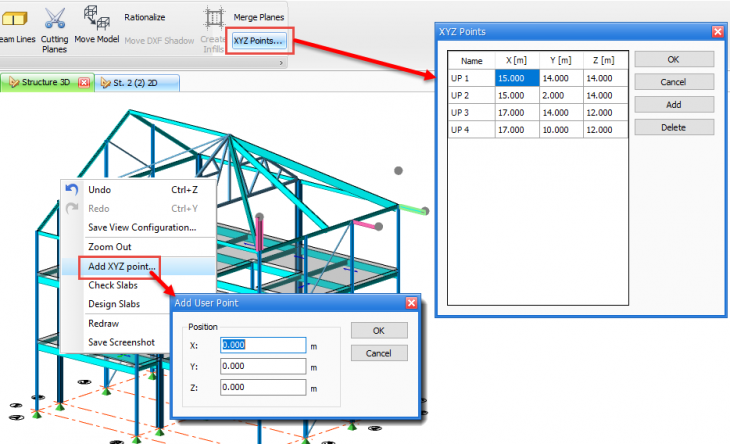730x444 pixels.
Task: Click the Undo arrow icon in context menu
Action: [x=72, y=189]
